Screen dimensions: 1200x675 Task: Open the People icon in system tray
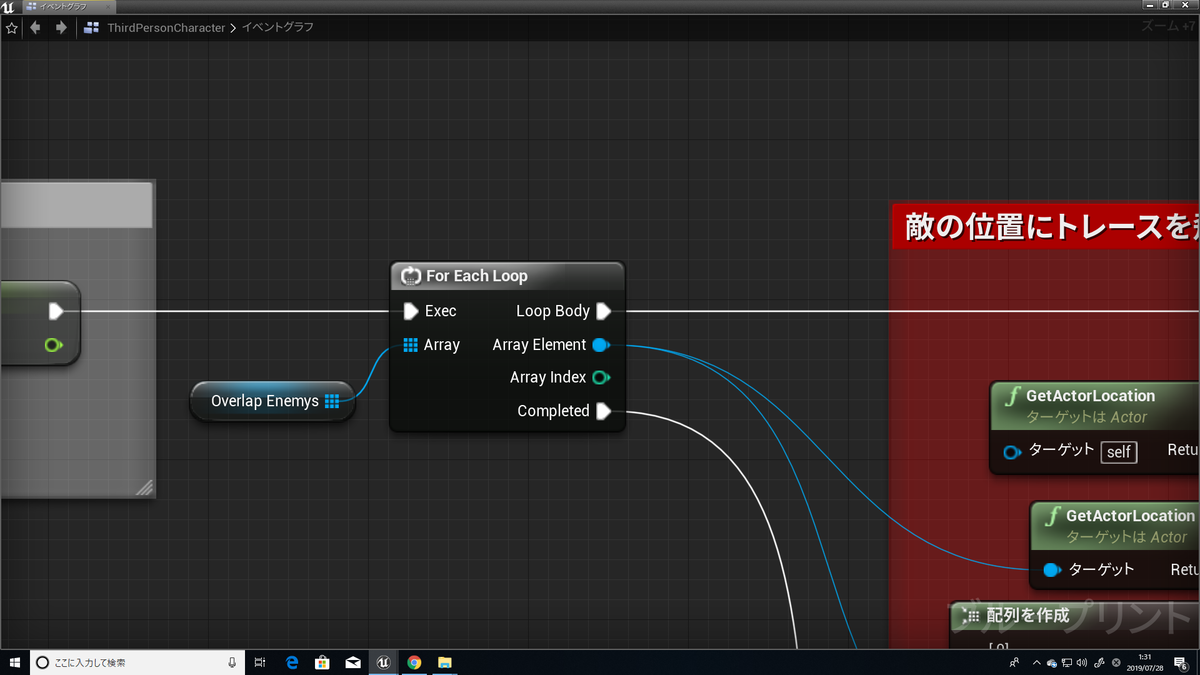tap(1015, 662)
